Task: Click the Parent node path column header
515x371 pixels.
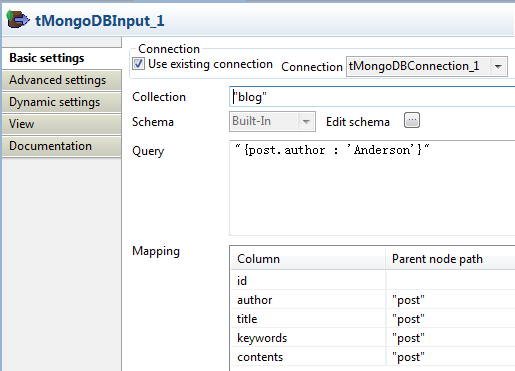Action: (451, 259)
